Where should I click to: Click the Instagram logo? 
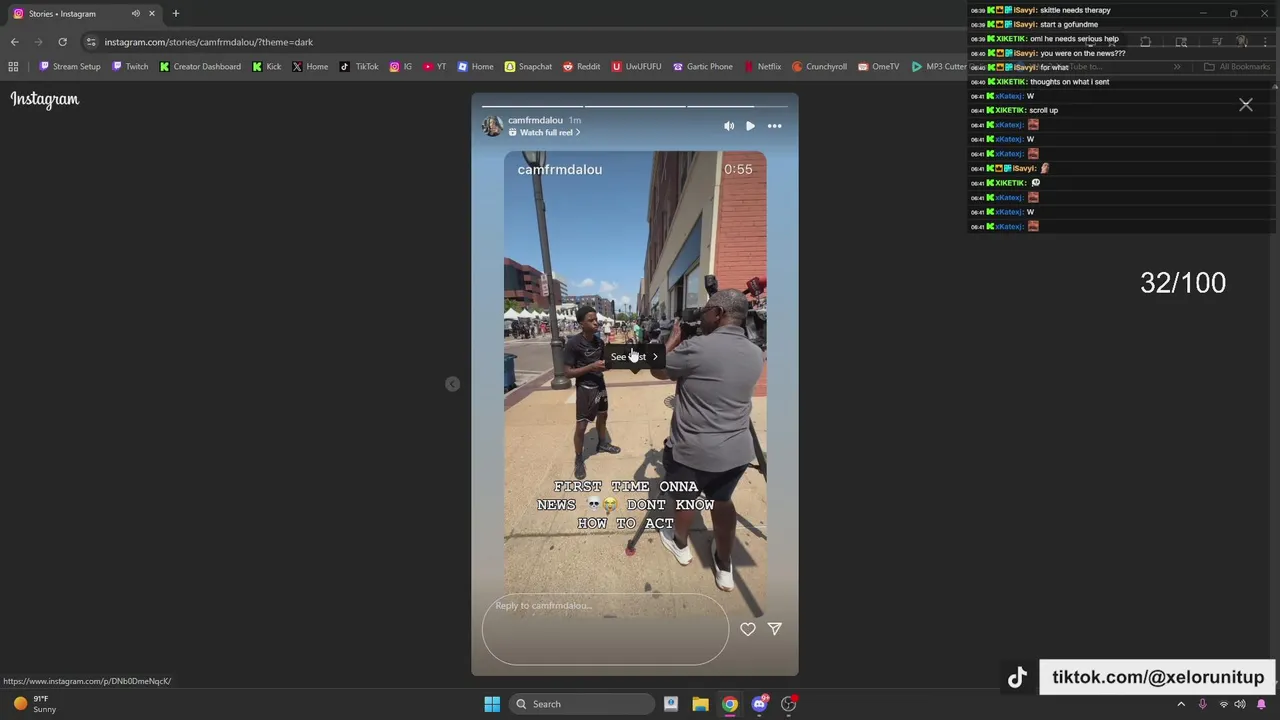tap(45, 99)
